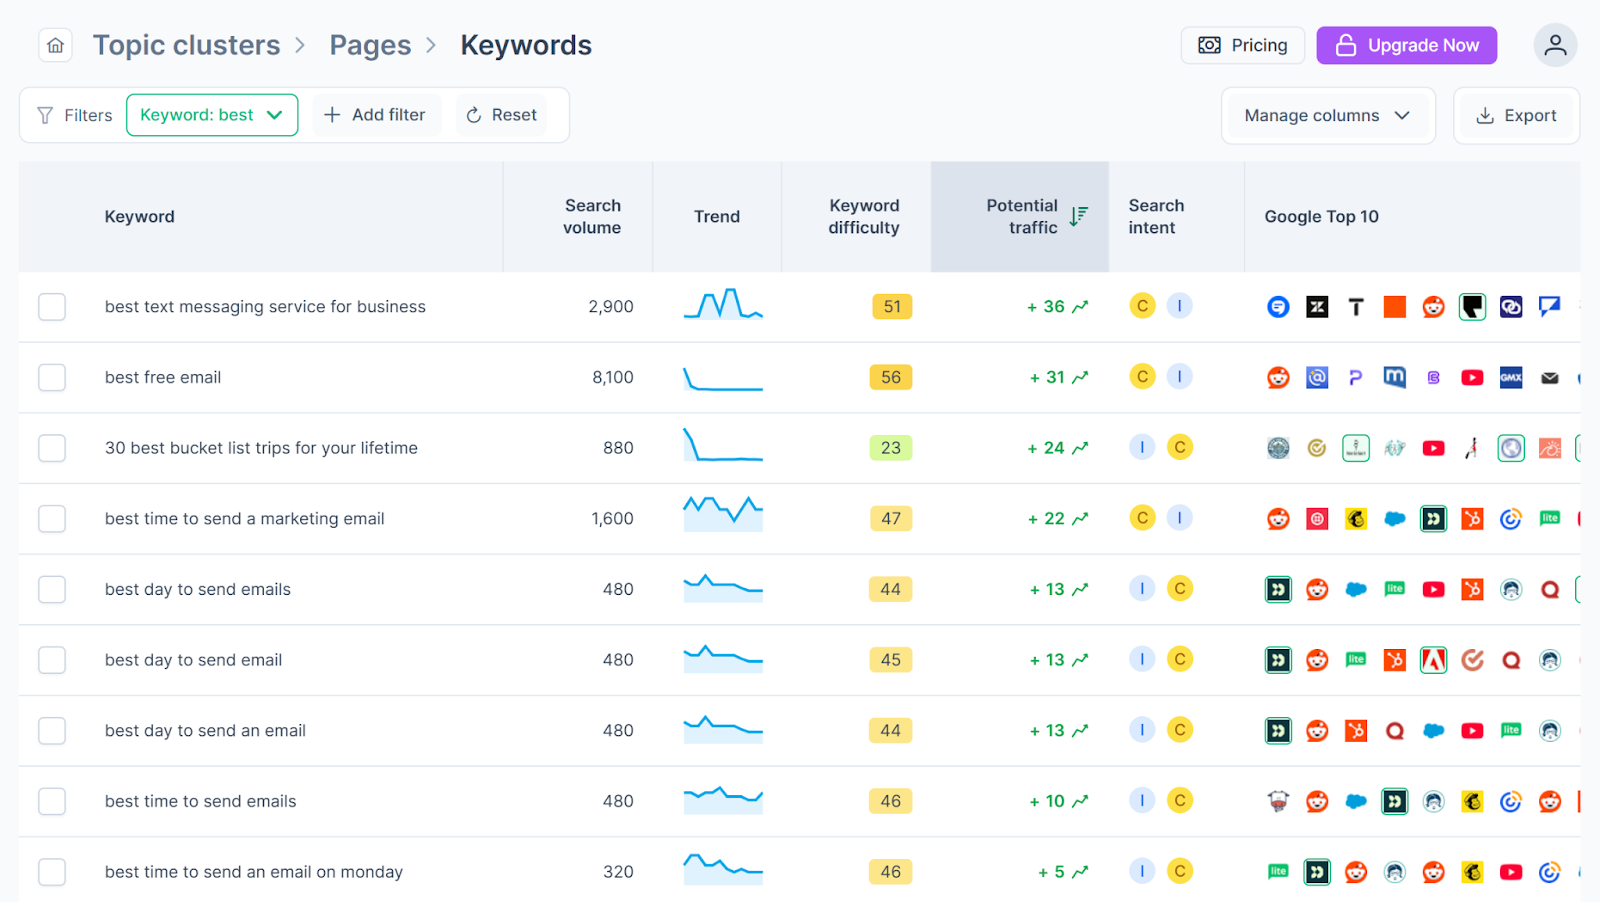Click the Potential traffic sort icon
This screenshot has width=1600, height=902.
(1078, 216)
